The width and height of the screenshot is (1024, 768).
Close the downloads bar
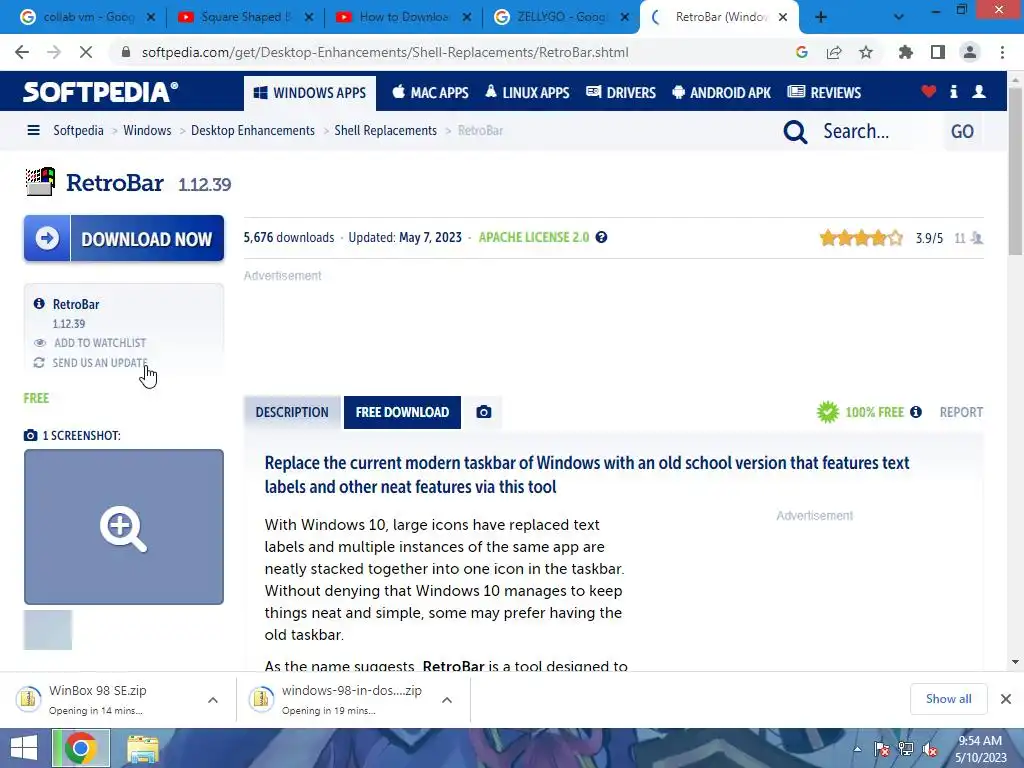[x=1006, y=699]
